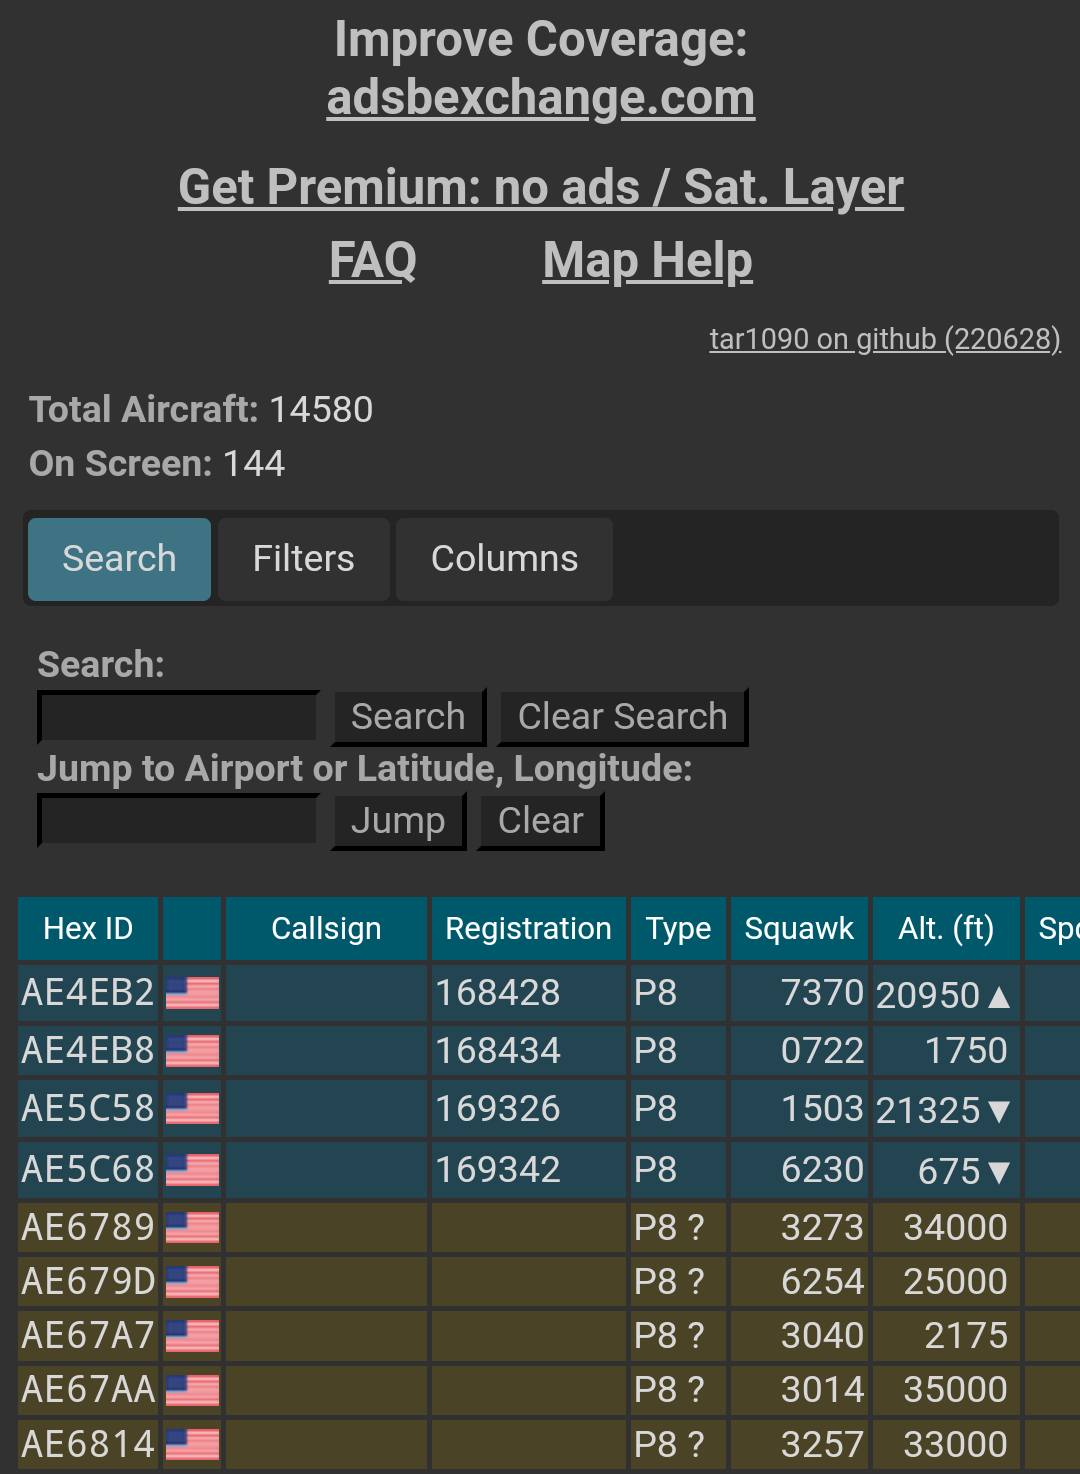Select hex ID AE6814 in the table
The width and height of the screenshot is (1080, 1474).
(88, 1444)
